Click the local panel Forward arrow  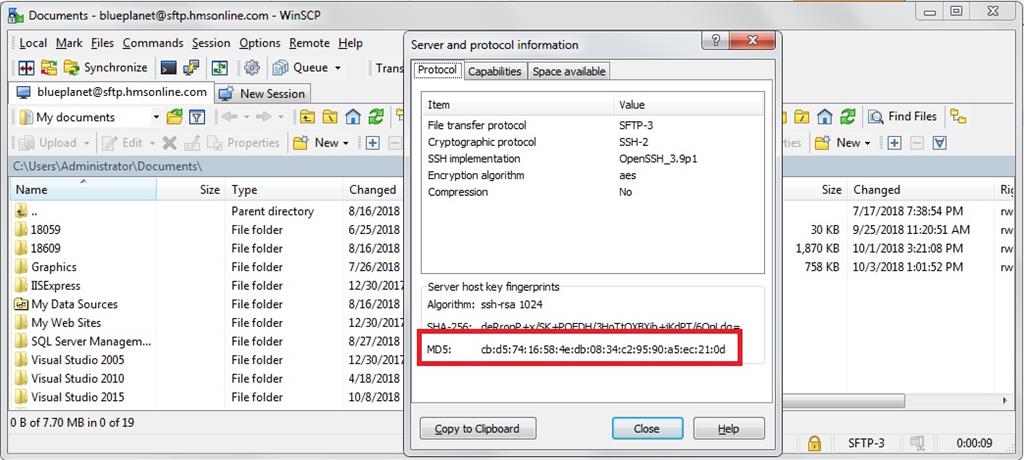pos(263,118)
